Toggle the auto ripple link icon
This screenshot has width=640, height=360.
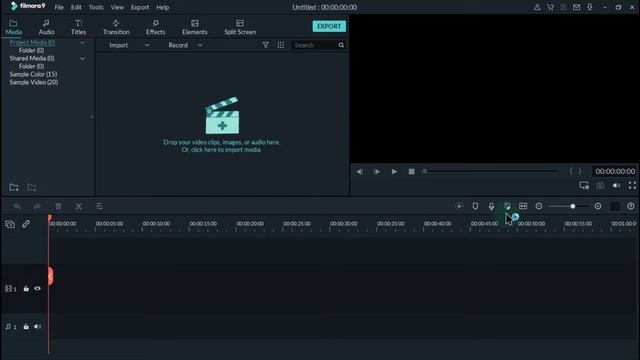click(x=26, y=224)
